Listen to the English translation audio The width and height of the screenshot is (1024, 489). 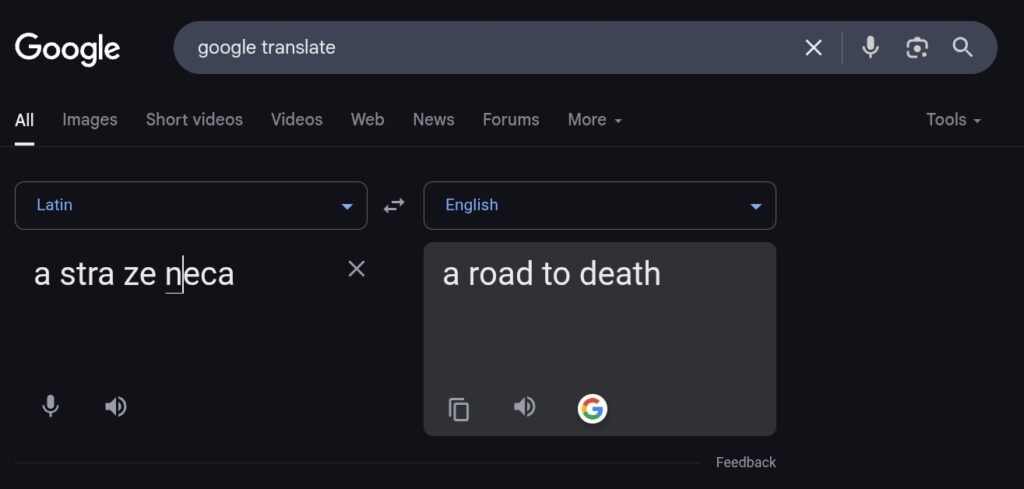pyautogui.click(x=524, y=407)
